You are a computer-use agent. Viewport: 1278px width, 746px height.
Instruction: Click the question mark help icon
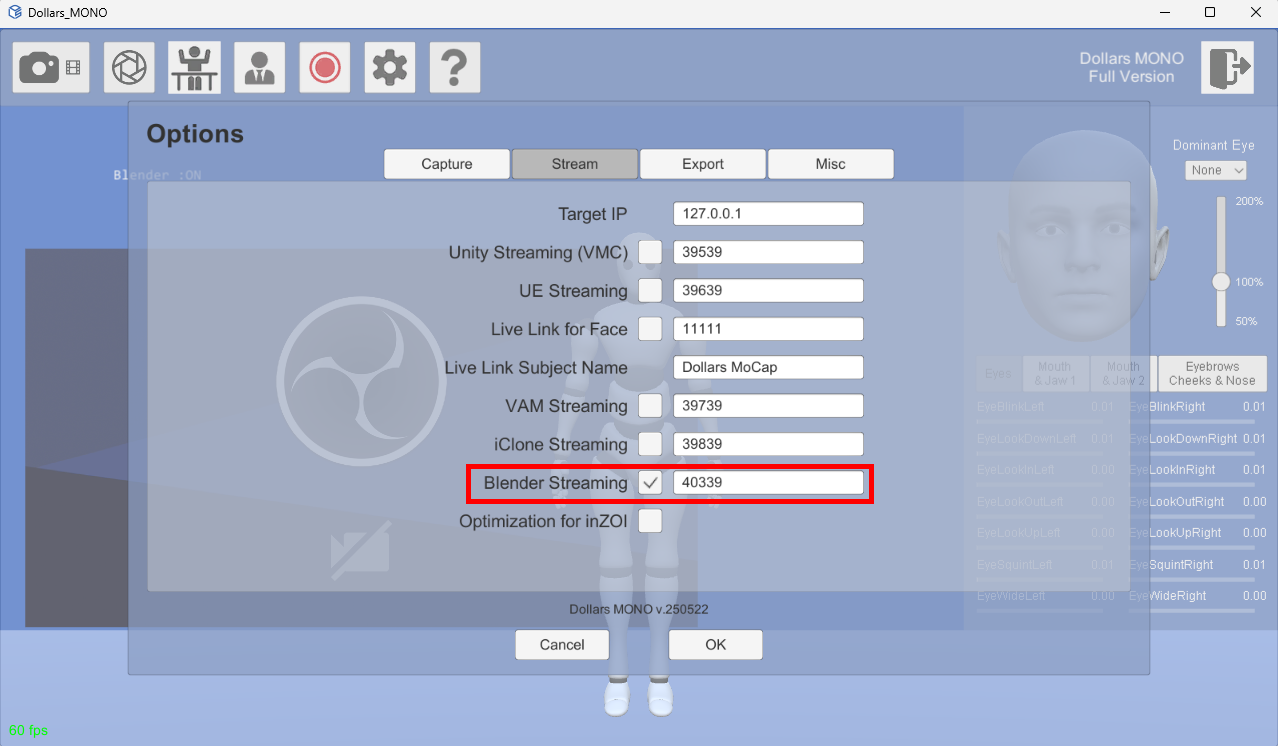[455, 68]
